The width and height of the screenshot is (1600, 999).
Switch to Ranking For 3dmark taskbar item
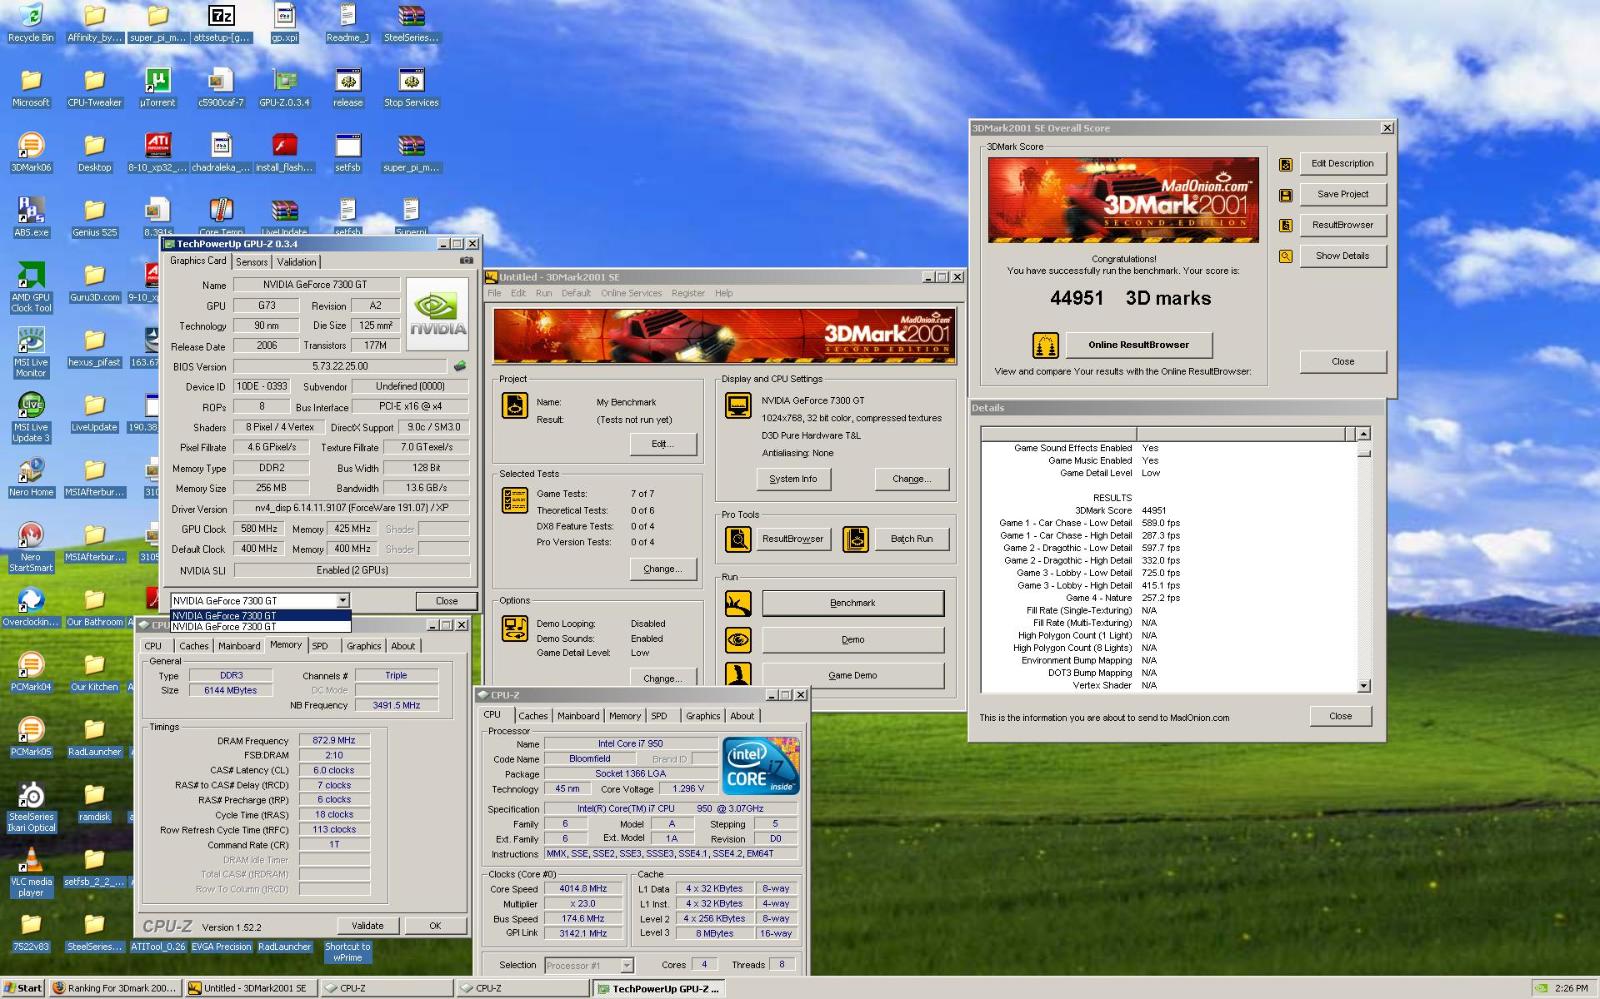[115, 988]
